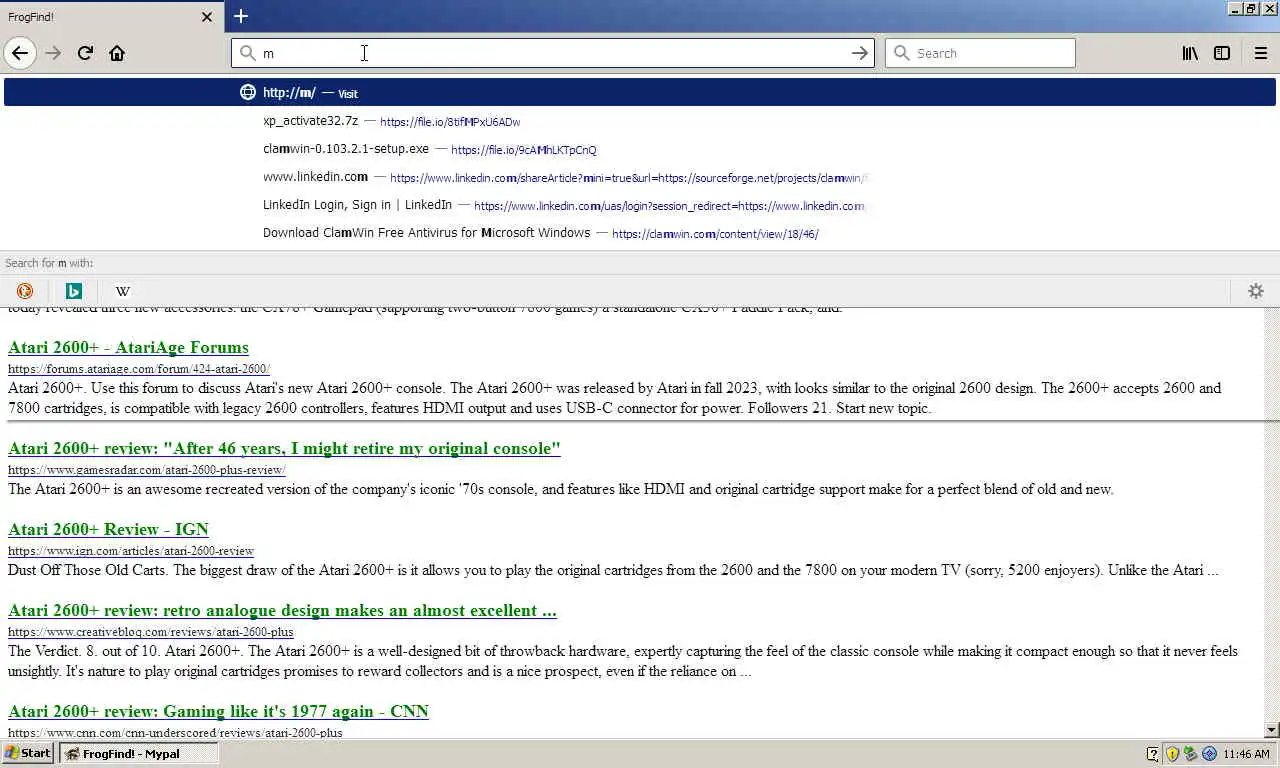This screenshot has width=1280, height=768.
Task: Toggle the sidebar view icon
Action: click(1222, 53)
